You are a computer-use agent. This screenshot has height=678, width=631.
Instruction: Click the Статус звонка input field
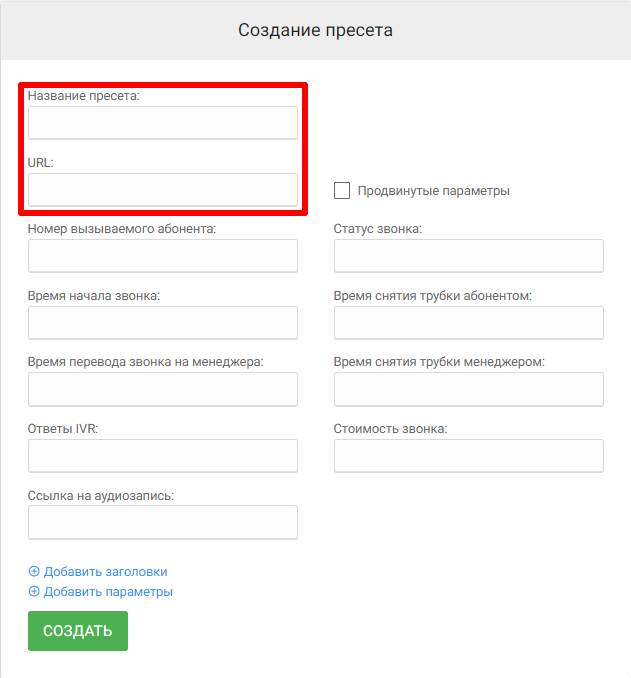point(469,256)
